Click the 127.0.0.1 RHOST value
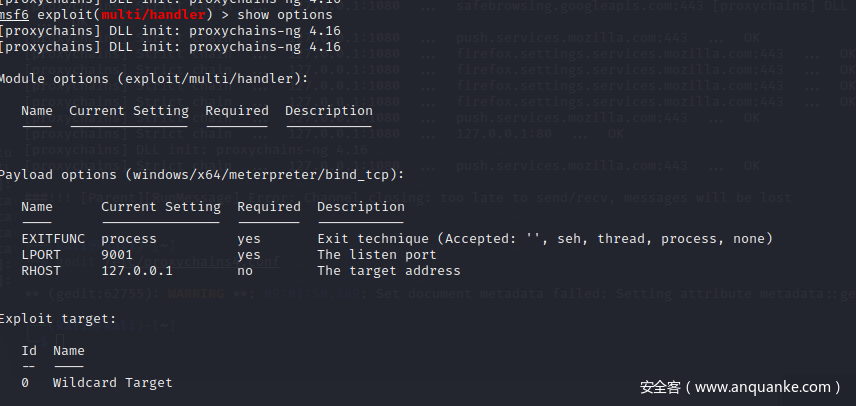This screenshot has width=856, height=406. [x=137, y=271]
